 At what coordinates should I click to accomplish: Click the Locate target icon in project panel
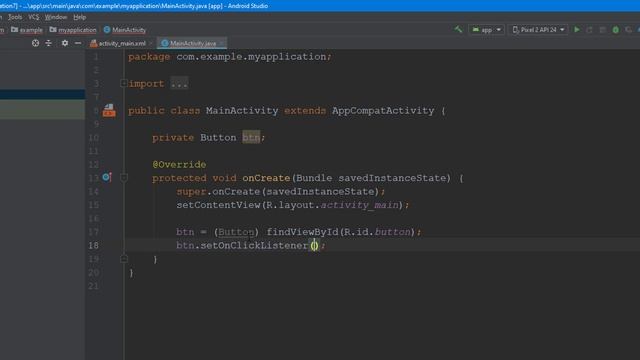pyautogui.click(x=36, y=43)
